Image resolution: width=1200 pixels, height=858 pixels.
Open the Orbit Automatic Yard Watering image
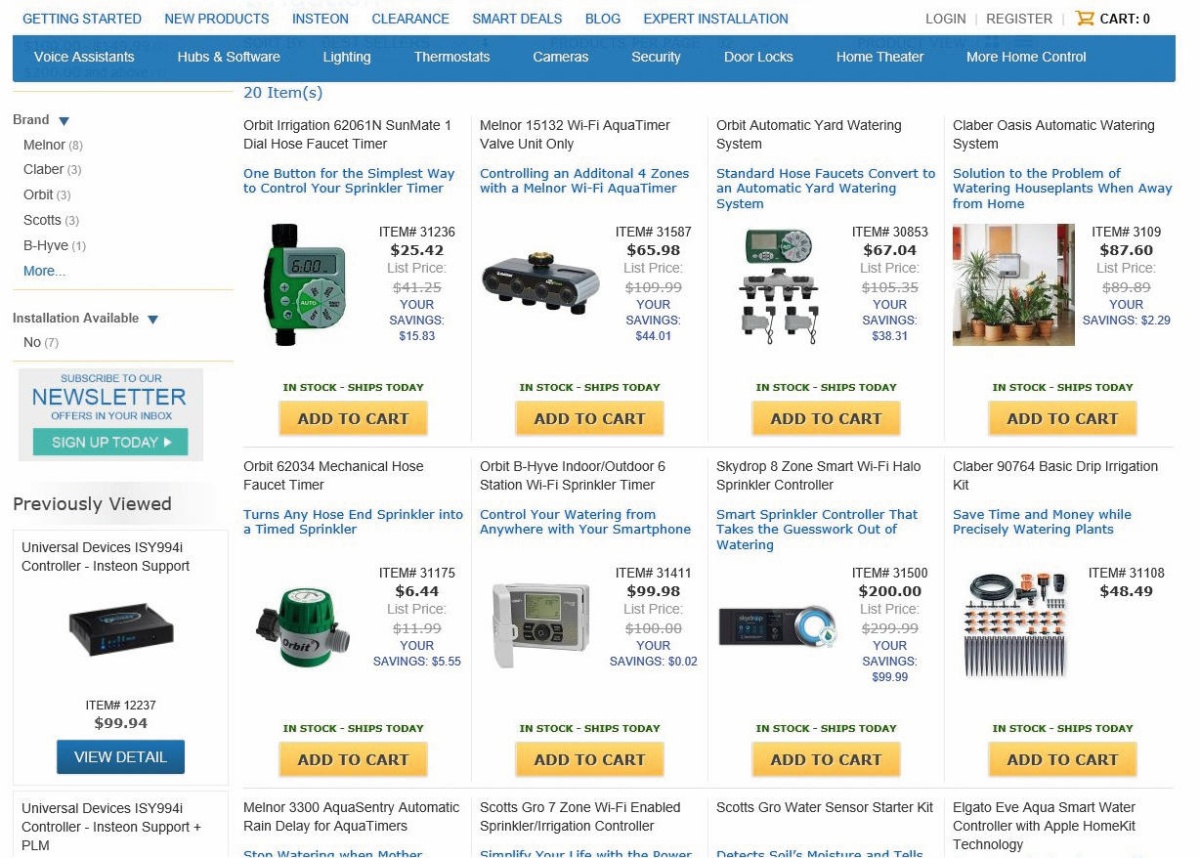pyautogui.click(x=778, y=287)
